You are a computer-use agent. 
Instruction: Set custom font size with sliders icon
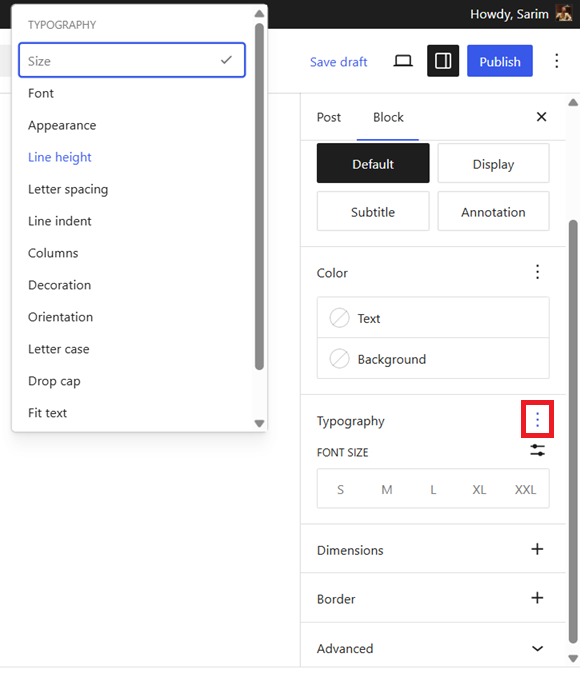pos(537,450)
